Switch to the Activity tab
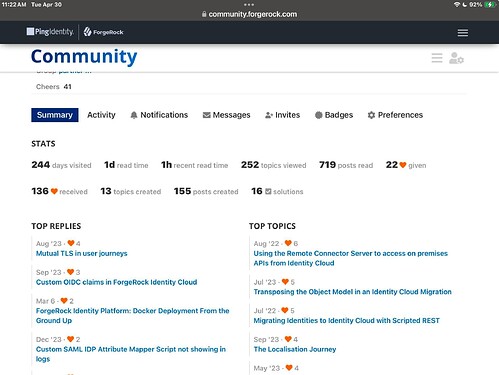 [x=101, y=115]
